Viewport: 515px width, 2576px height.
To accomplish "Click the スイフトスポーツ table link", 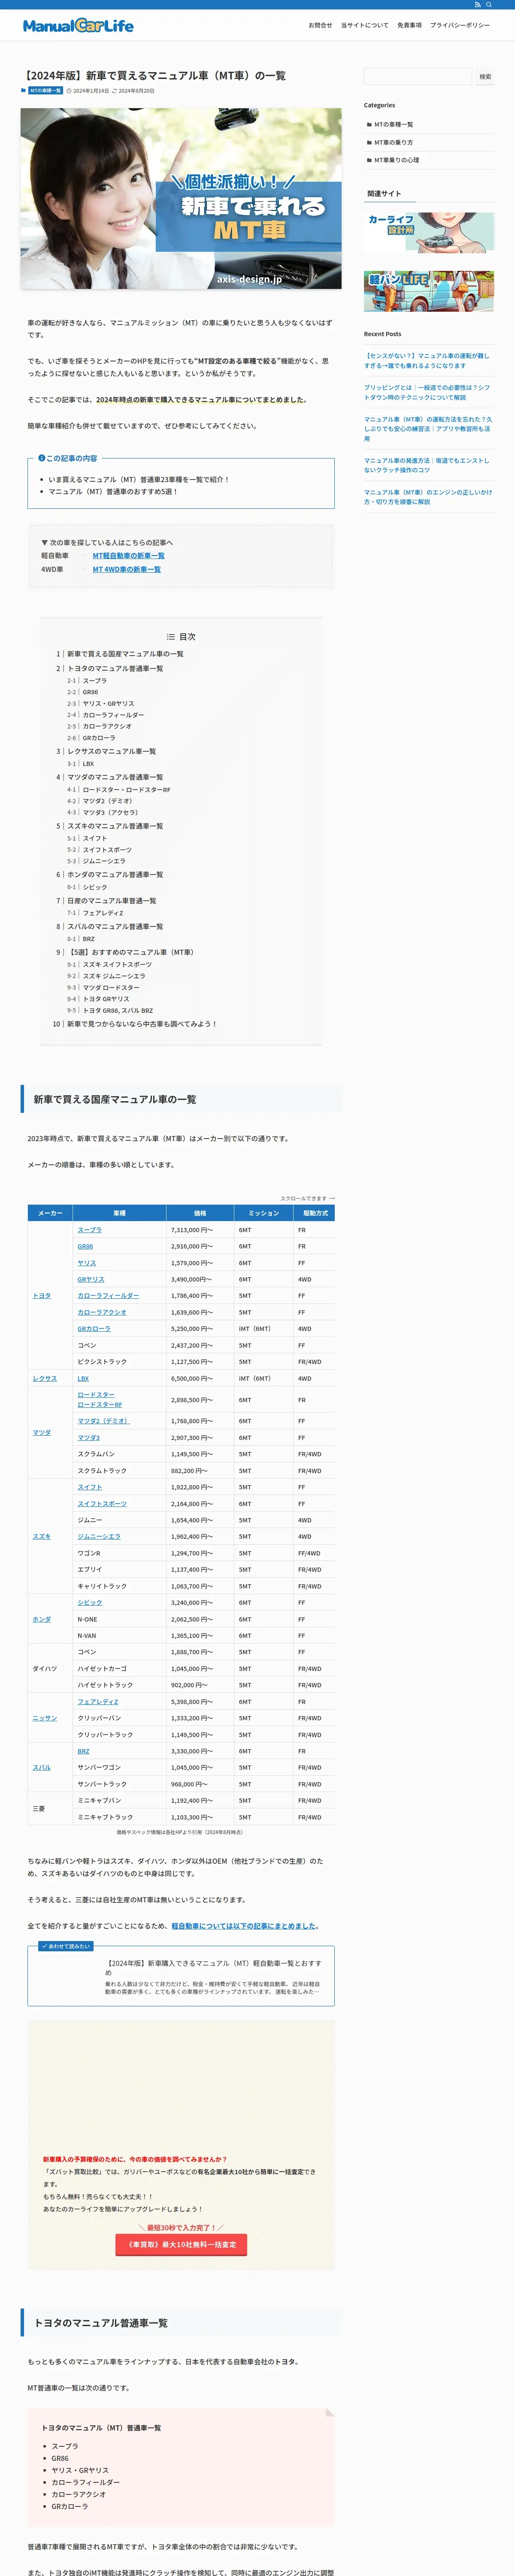I will coord(102,1504).
